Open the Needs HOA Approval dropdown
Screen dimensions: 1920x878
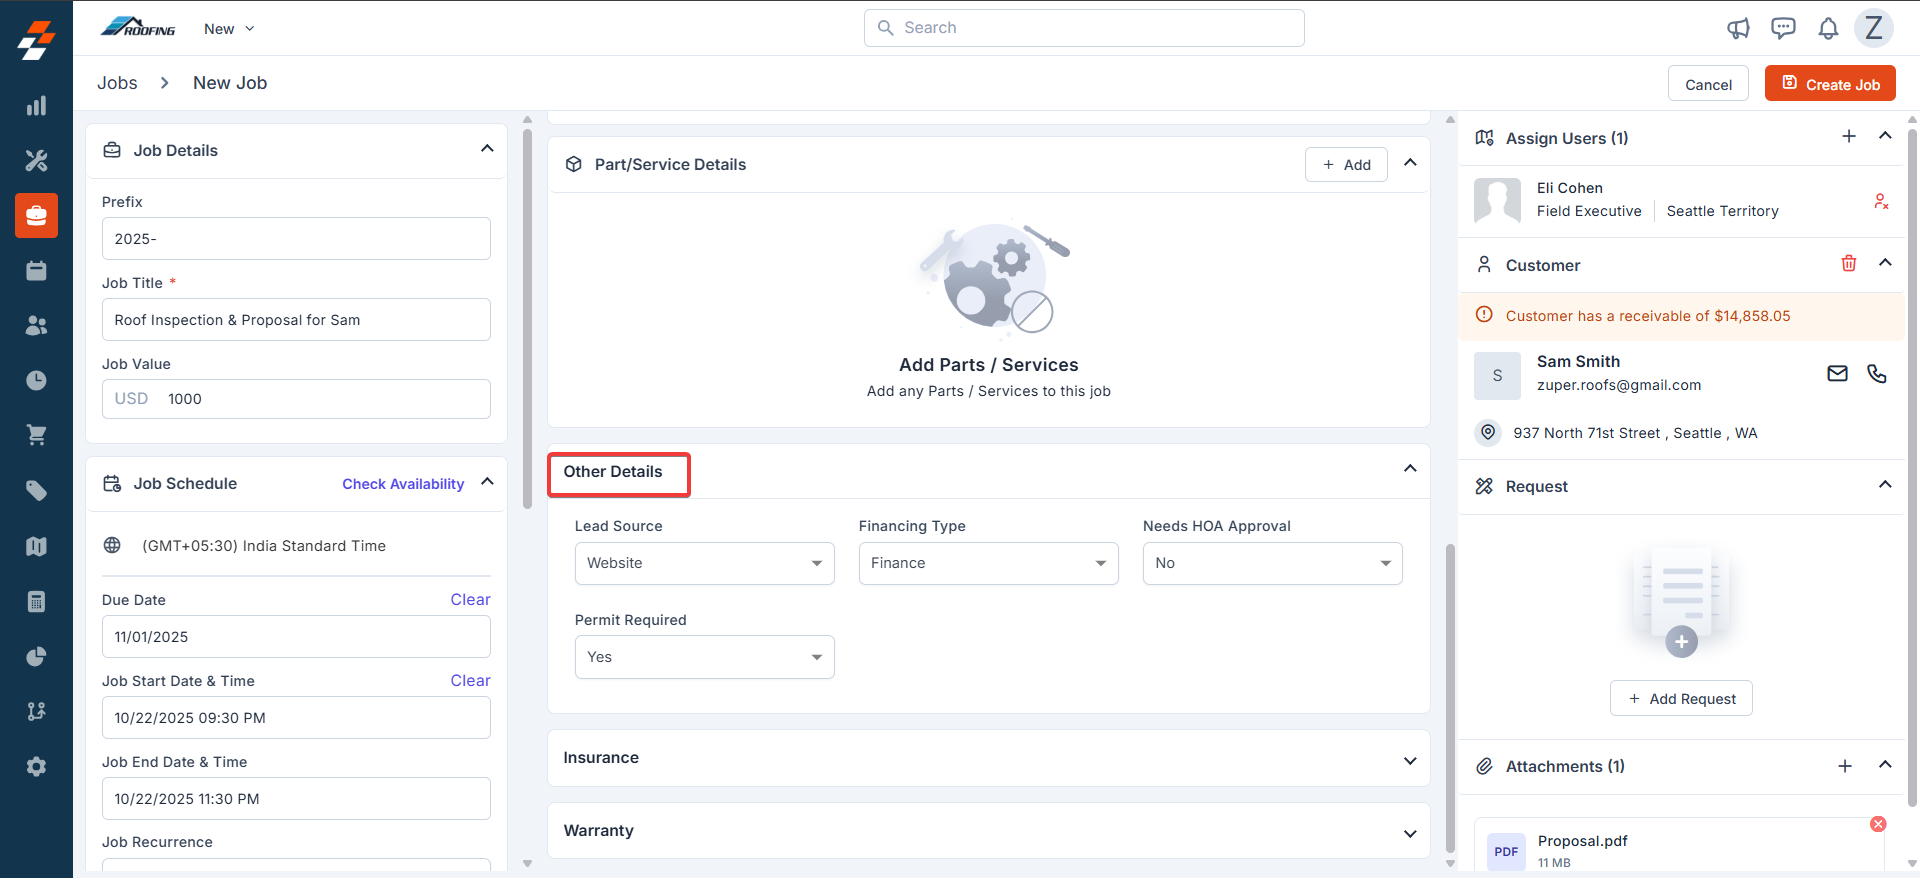[1272, 563]
